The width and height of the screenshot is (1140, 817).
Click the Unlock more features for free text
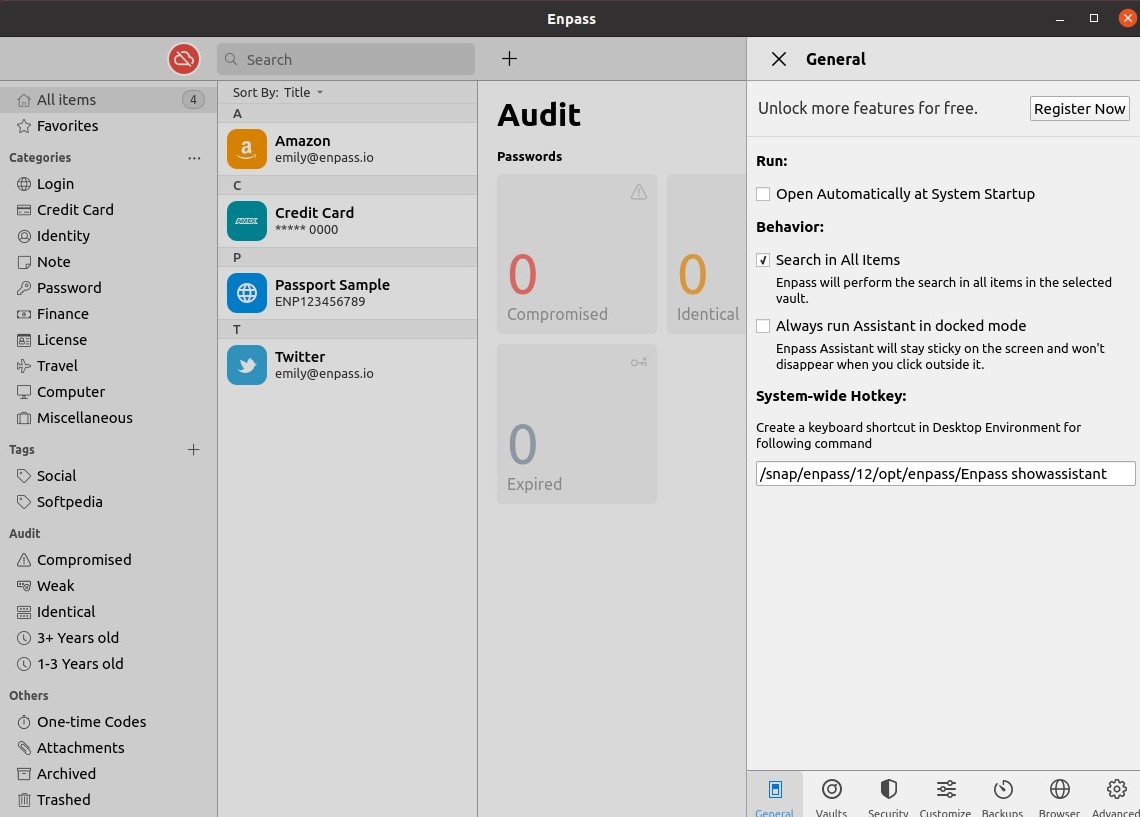click(x=867, y=108)
